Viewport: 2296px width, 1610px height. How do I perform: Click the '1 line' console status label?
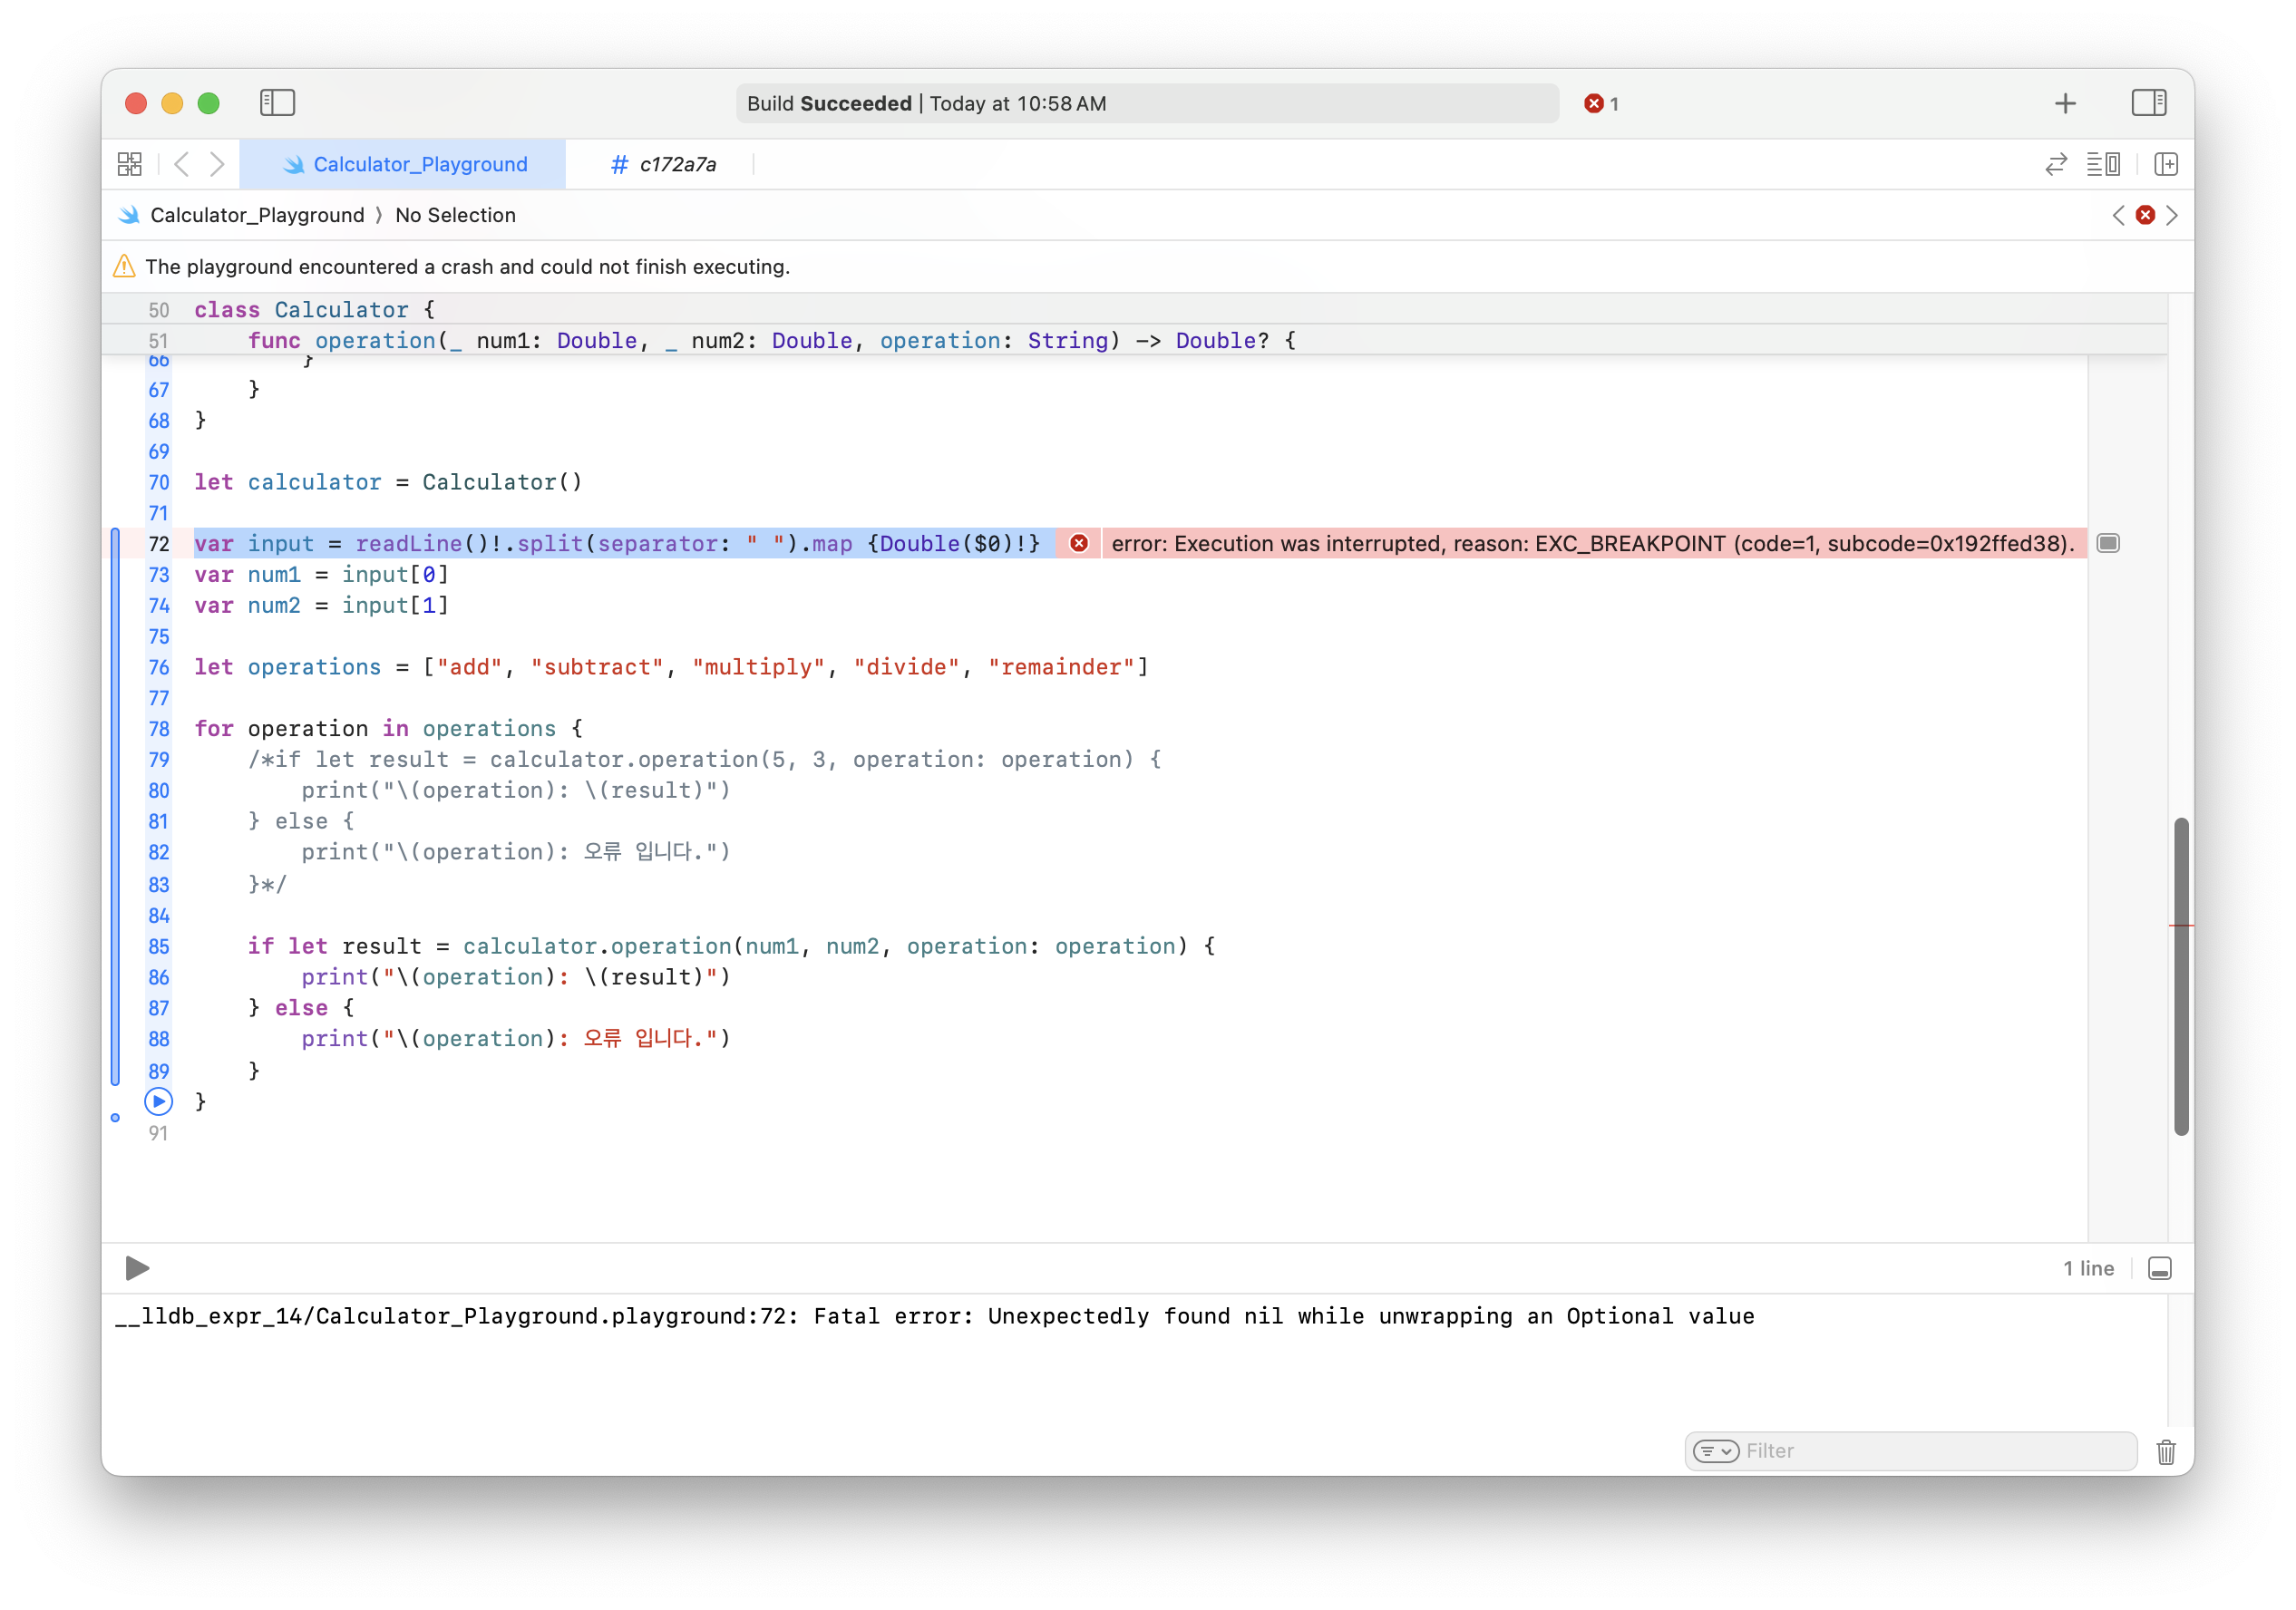pos(2088,1268)
